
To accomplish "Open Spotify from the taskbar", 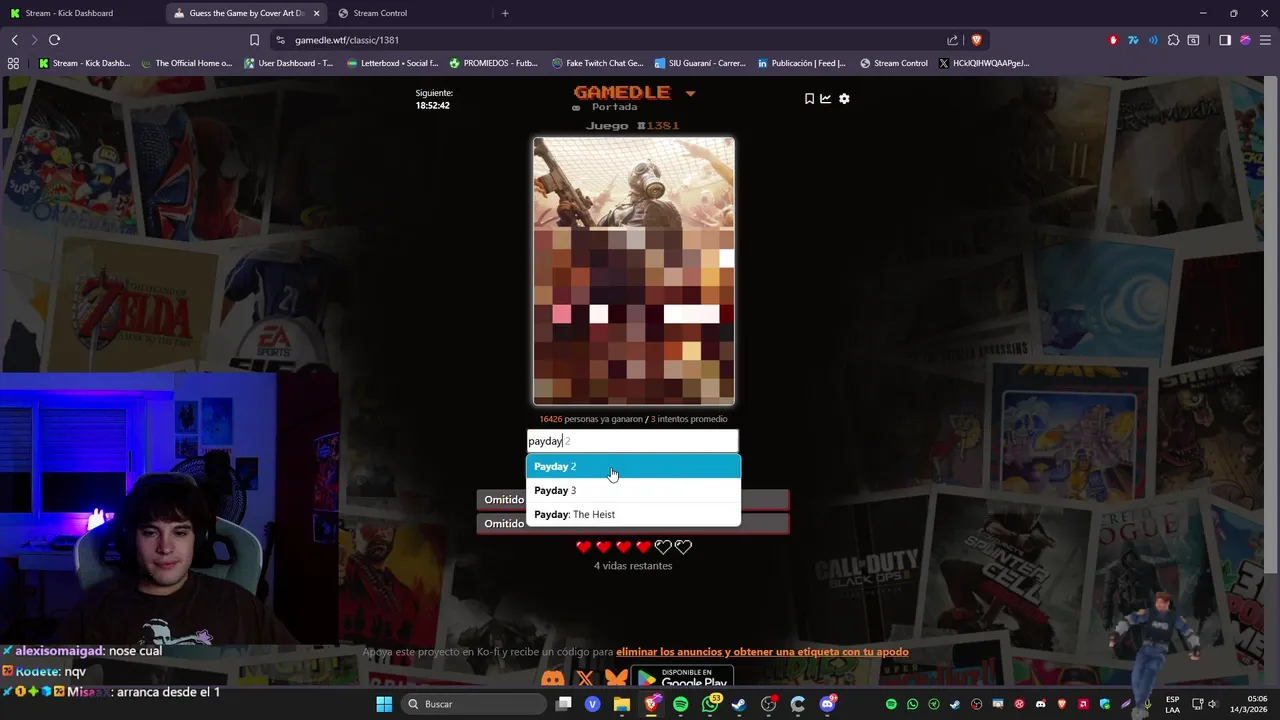I will (681, 704).
